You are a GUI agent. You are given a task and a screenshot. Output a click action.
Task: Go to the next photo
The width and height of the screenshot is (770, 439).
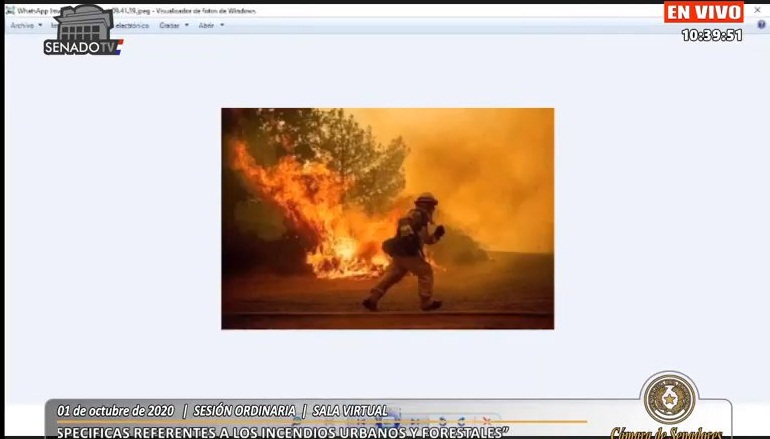[414, 421]
